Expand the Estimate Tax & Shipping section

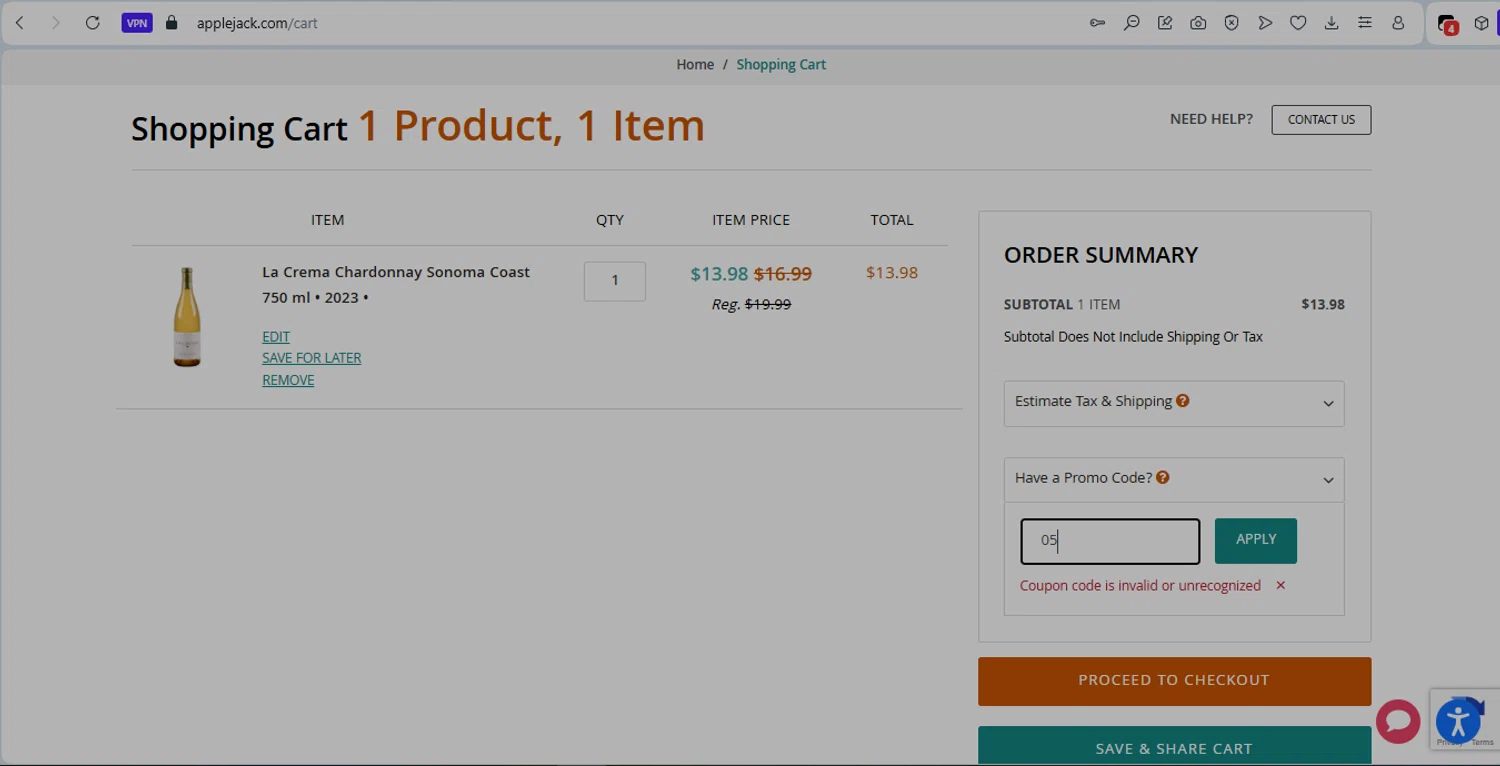click(1174, 403)
